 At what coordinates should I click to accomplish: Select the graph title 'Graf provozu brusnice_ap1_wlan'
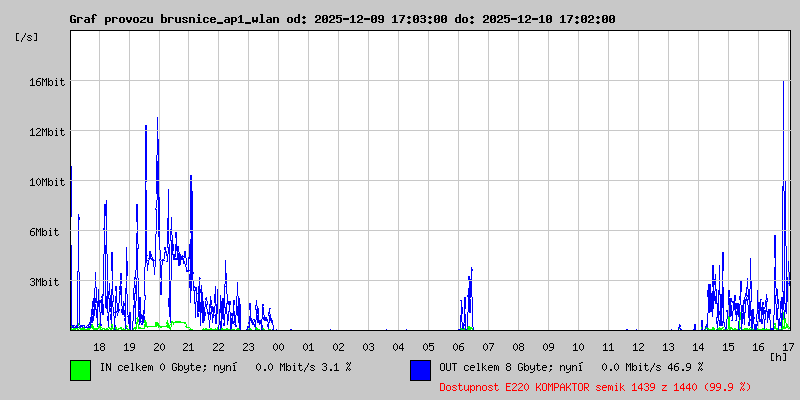point(174,19)
